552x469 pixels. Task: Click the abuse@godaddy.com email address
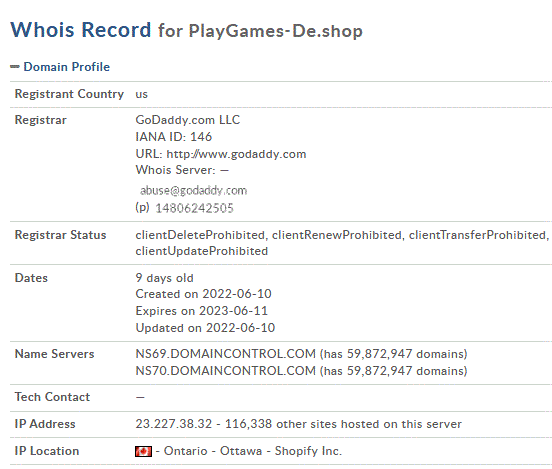(x=194, y=190)
